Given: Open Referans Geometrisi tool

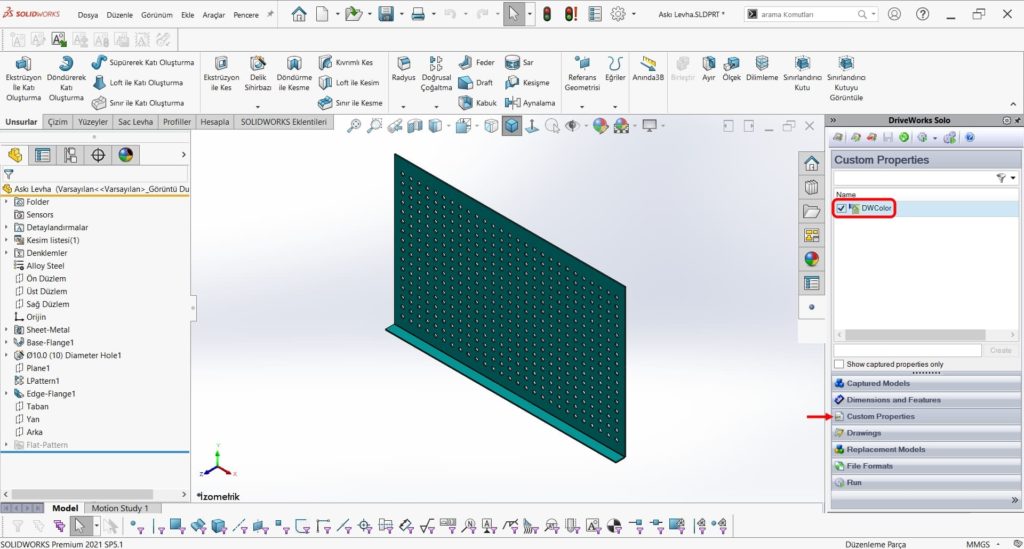Looking at the screenshot, I should tap(582, 74).
